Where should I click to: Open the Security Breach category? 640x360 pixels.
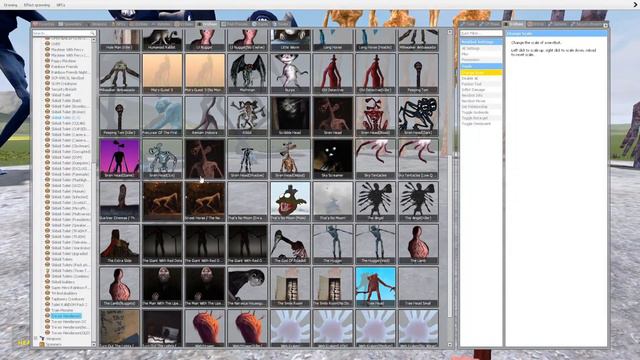tap(64, 89)
